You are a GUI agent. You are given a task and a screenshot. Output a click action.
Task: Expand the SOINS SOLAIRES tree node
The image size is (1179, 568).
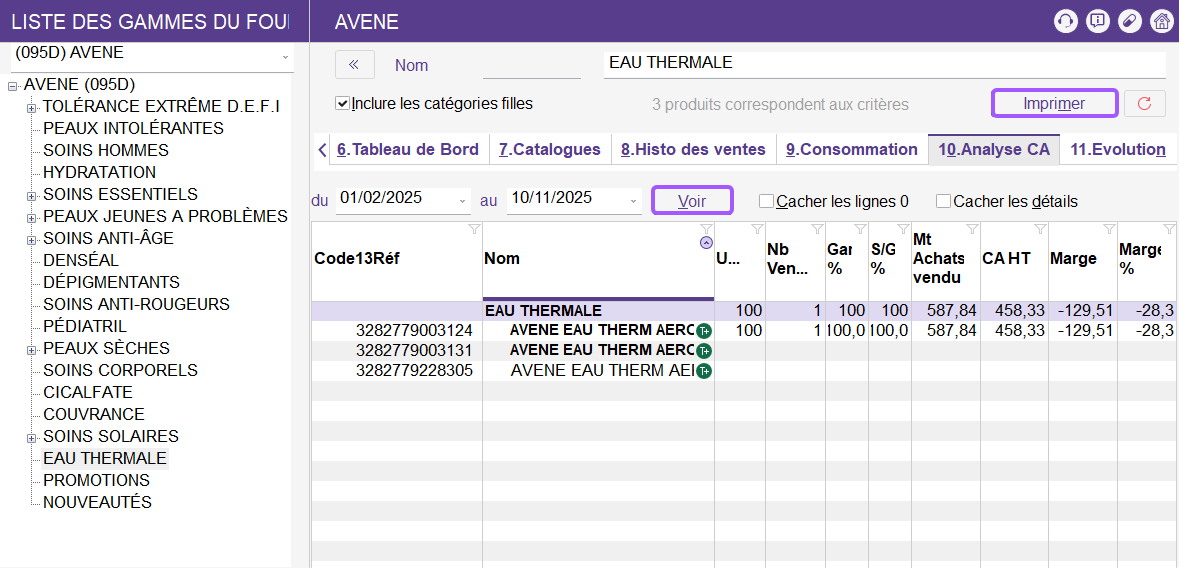32,437
